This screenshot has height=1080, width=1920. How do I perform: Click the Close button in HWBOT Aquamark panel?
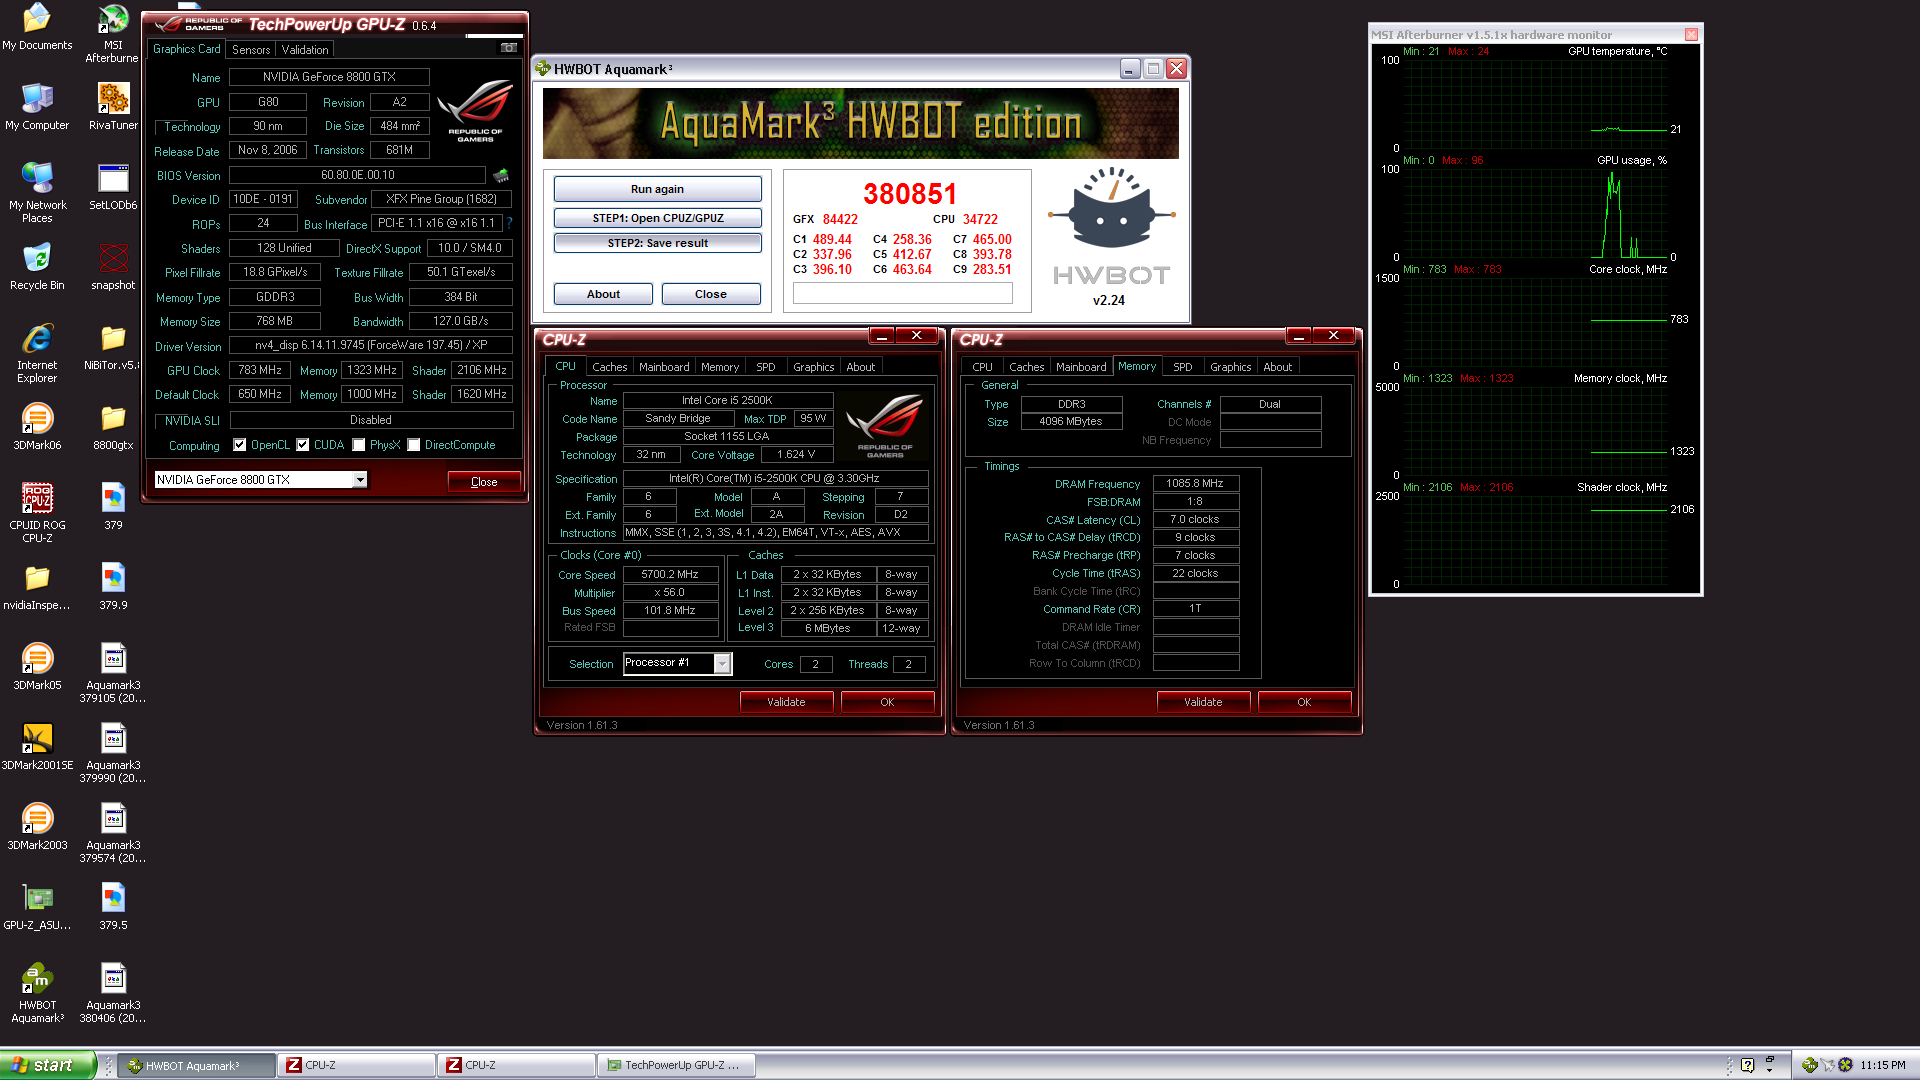711,294
